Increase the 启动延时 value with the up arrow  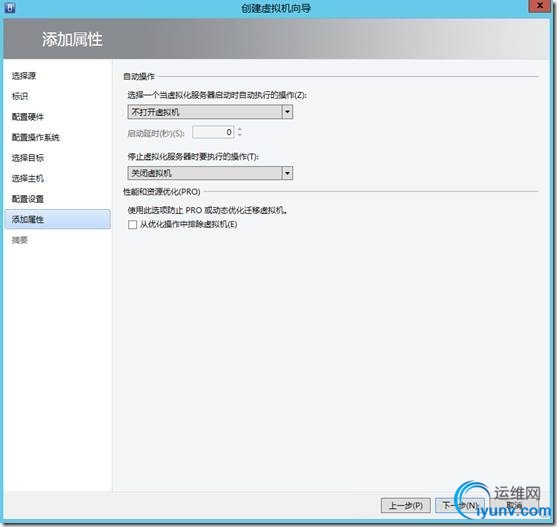point(240,129)
